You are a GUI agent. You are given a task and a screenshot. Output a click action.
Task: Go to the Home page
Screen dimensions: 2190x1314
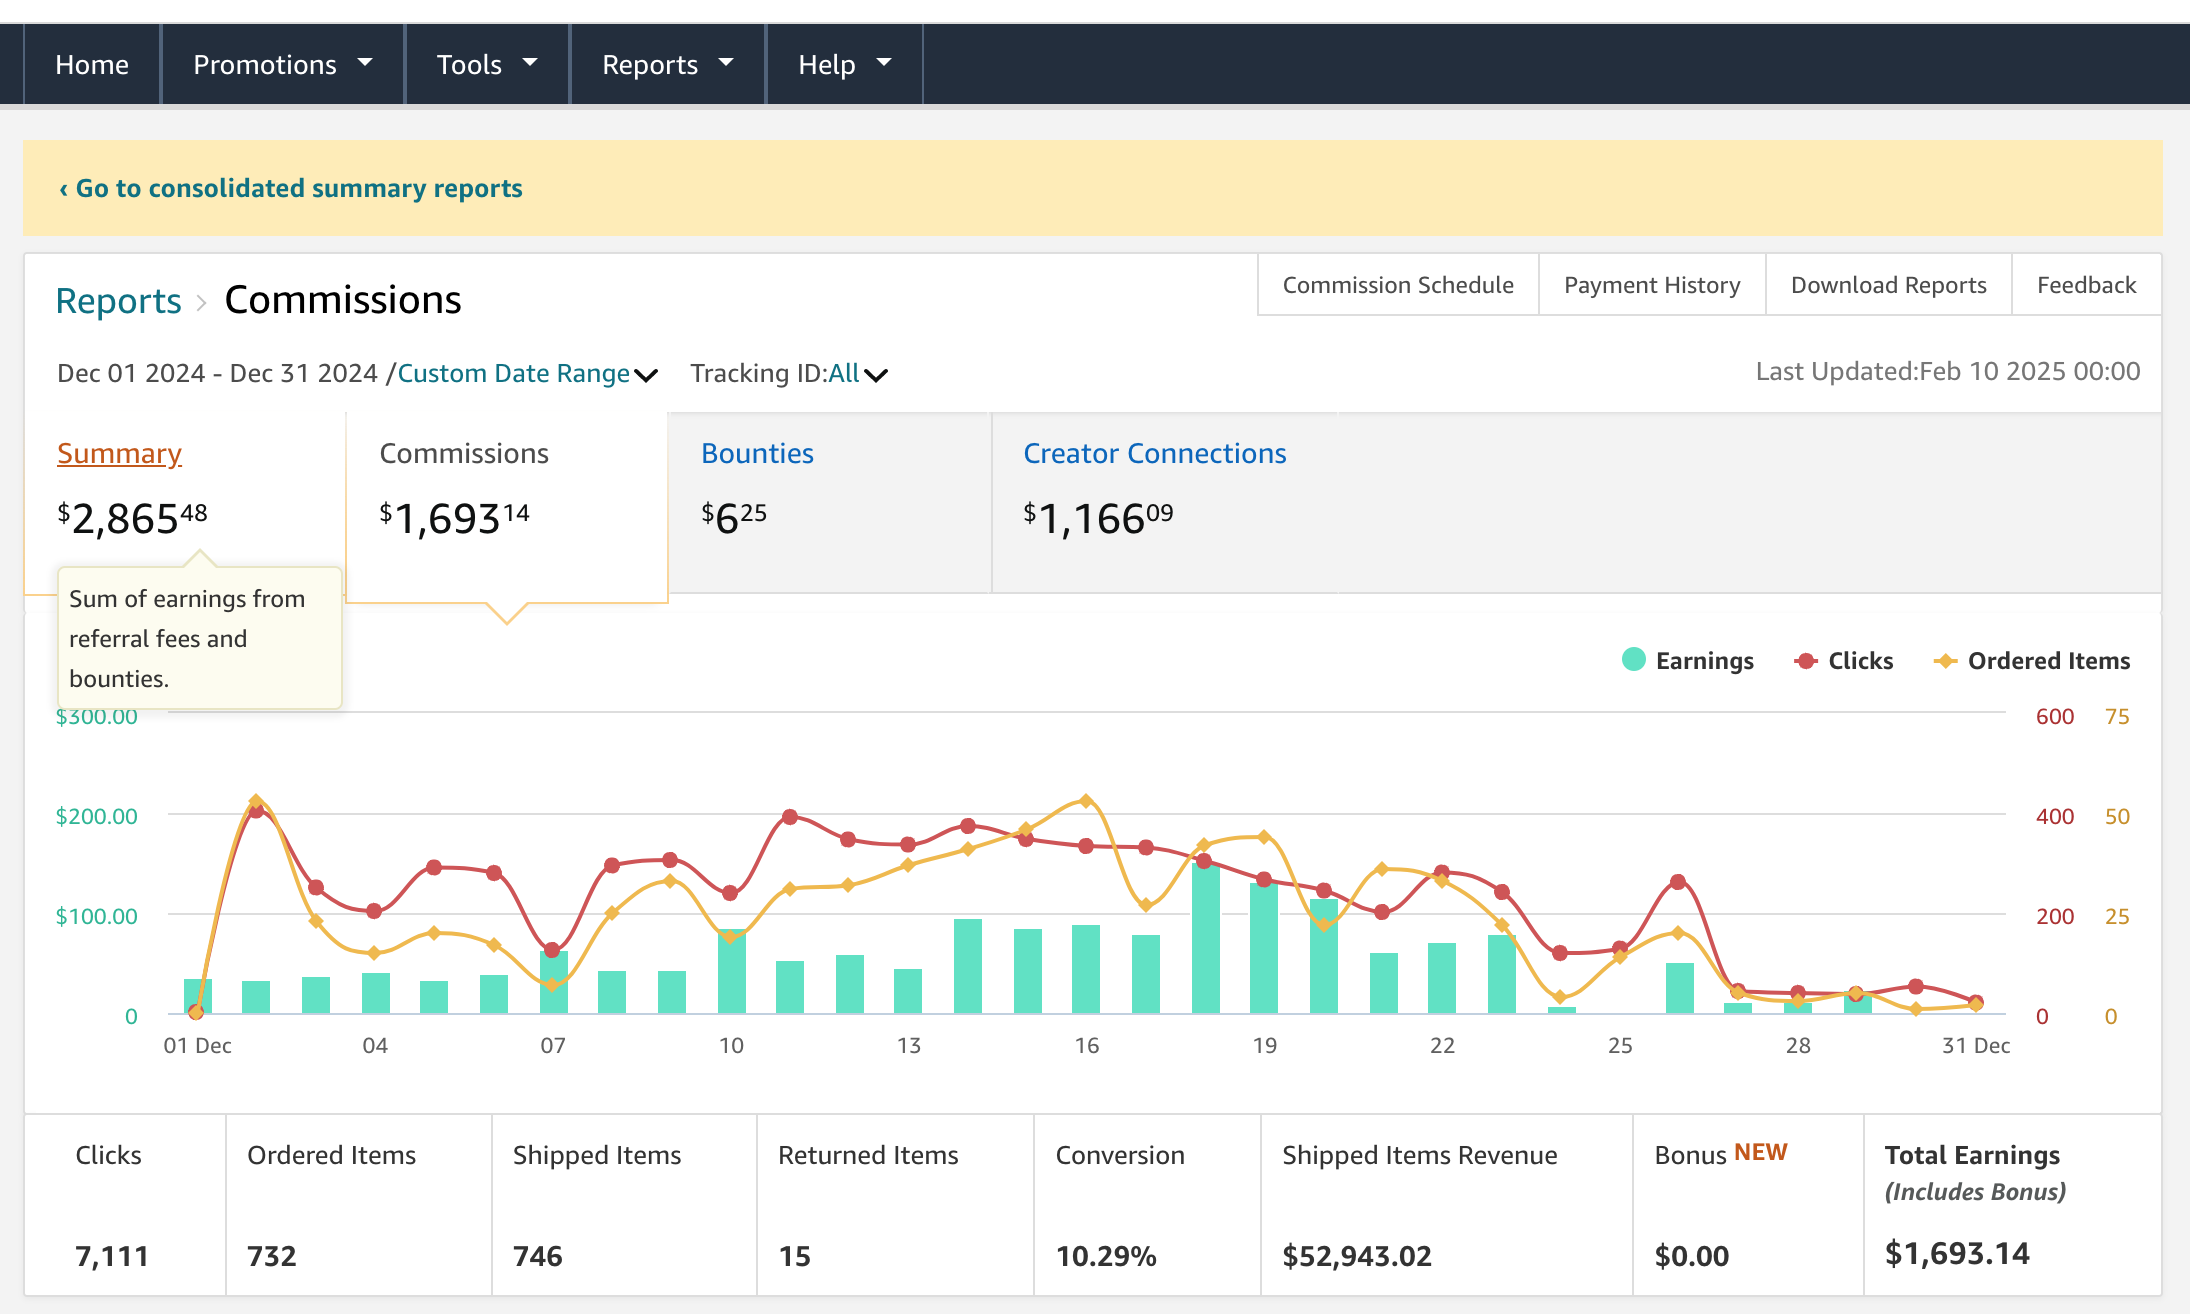coord(92,65)
